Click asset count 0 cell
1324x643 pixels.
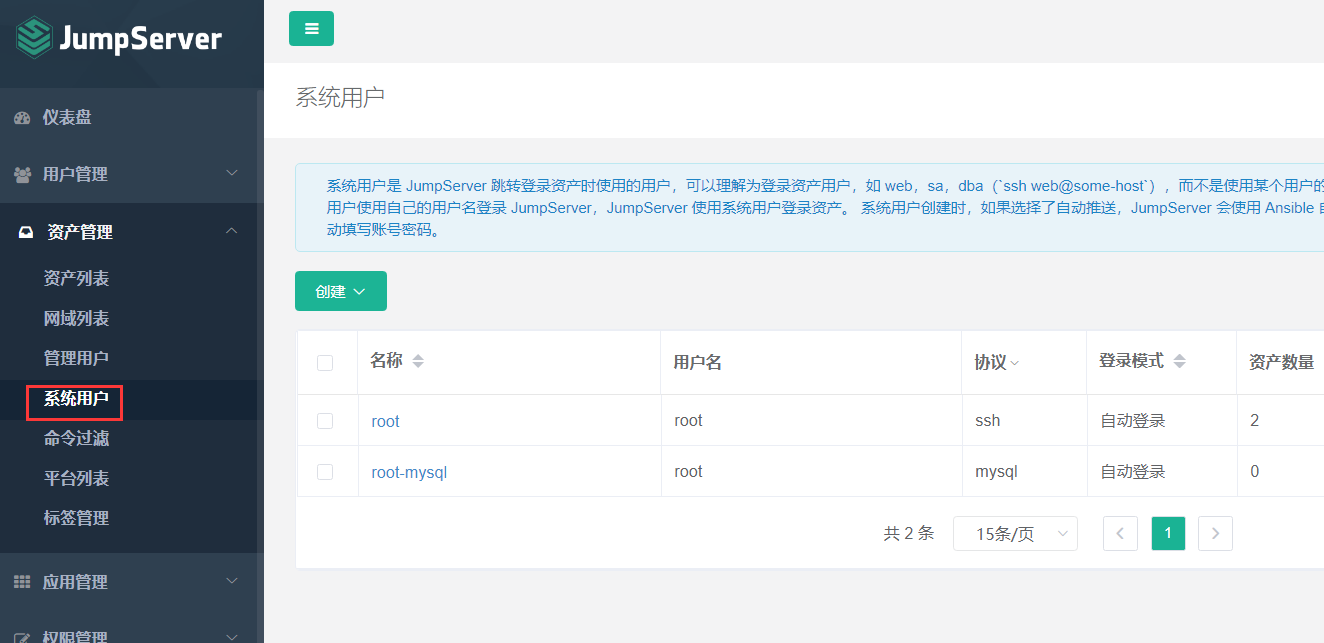click(x=1255, y=471)
